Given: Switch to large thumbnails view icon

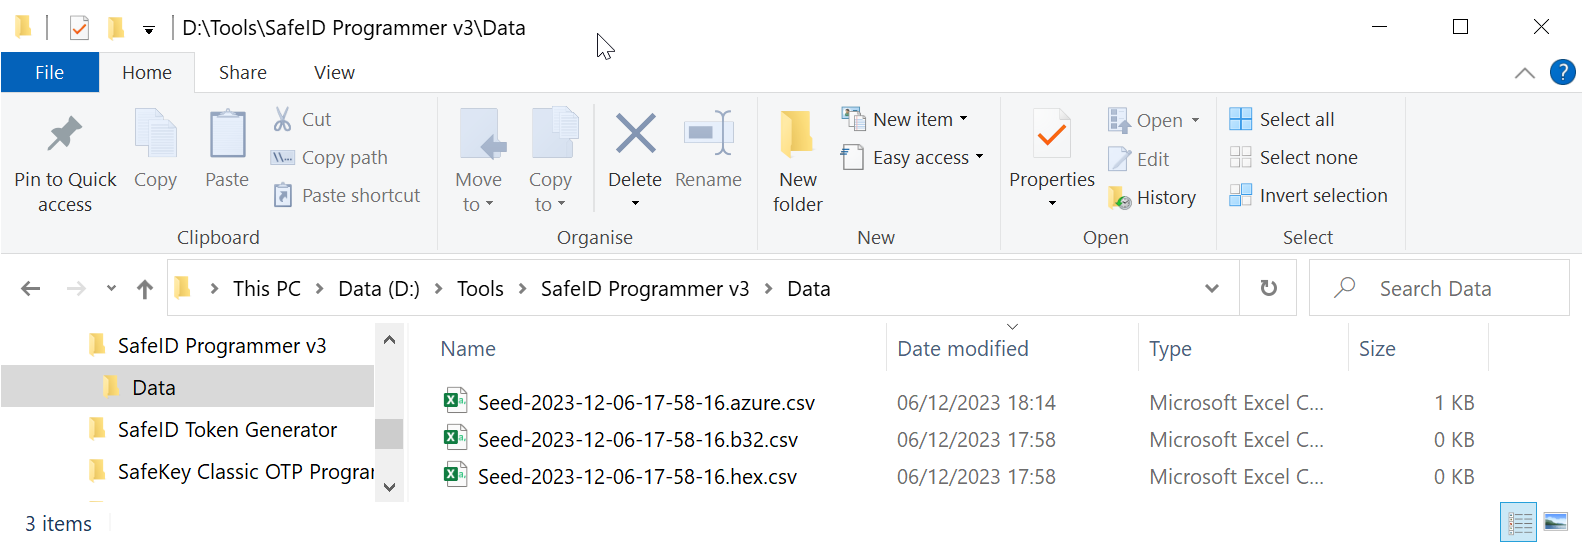Looking at the screenshot, I should pyautogui.click(x=1555, y=522).
